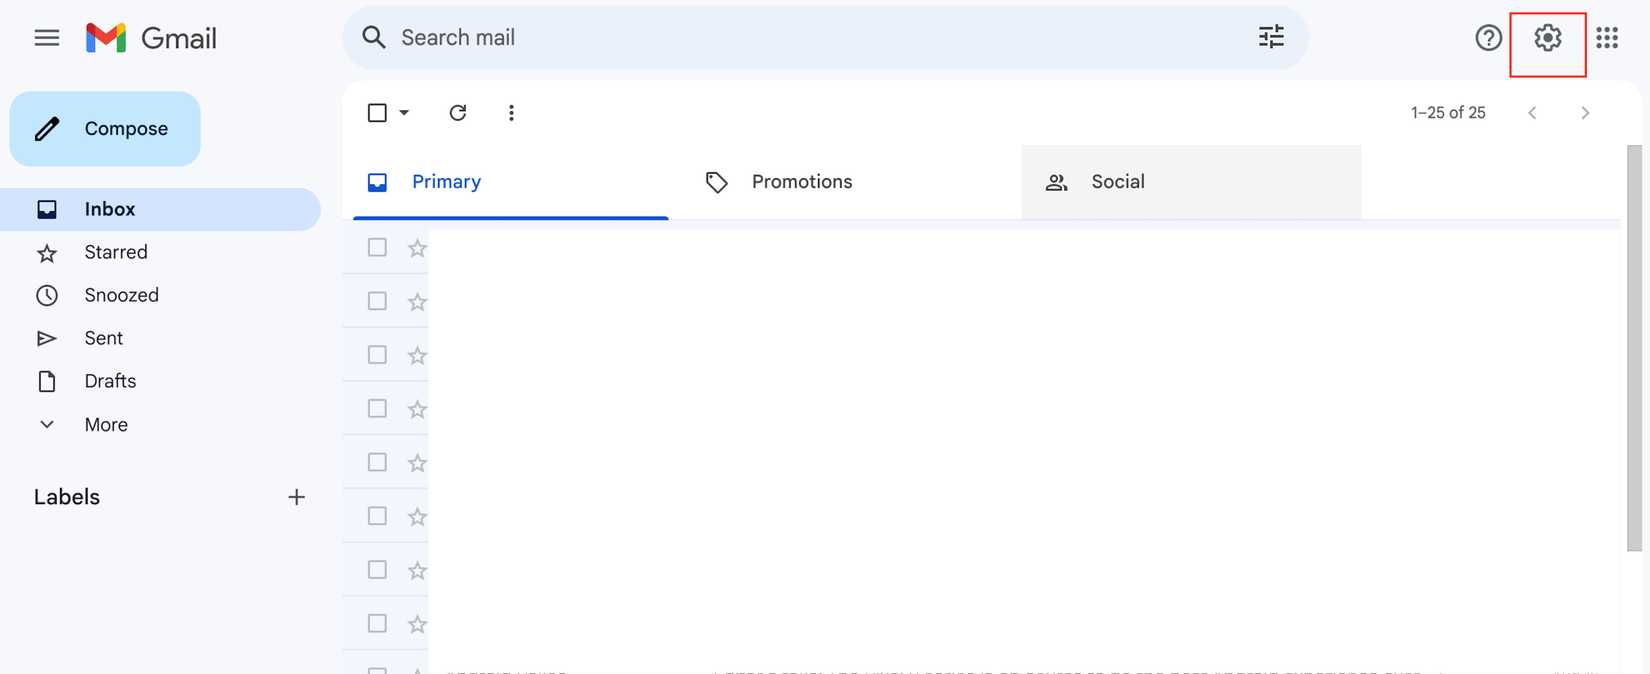Star the first email in list
The height and width of the screenshot is (674, 1650).
[418, 248]
